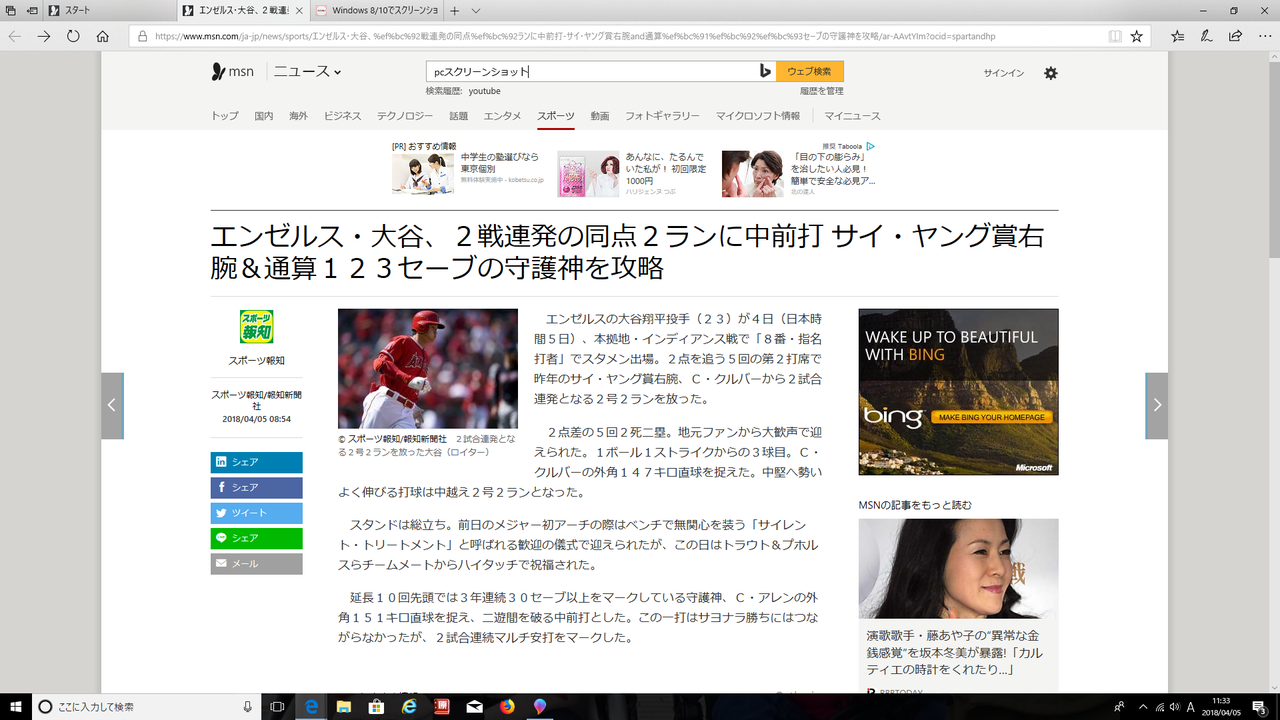
Task: Open the フォトギャラリー navigation item
Action: (x=662, y=116)
